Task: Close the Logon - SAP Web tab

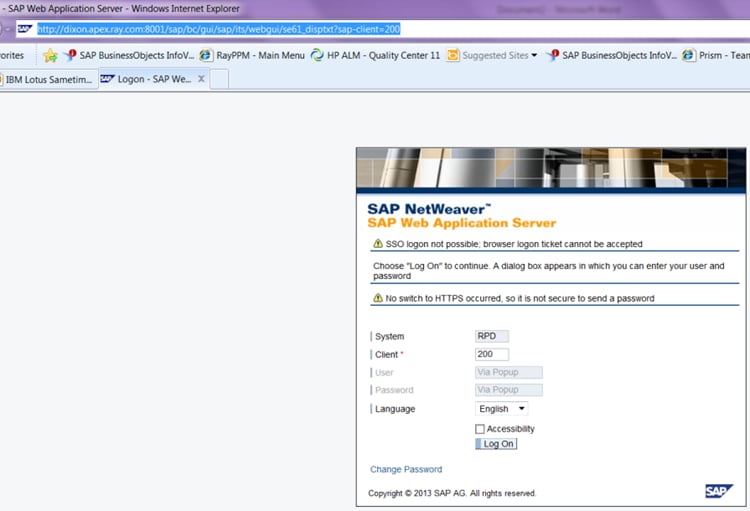Action: pos(201,79)
